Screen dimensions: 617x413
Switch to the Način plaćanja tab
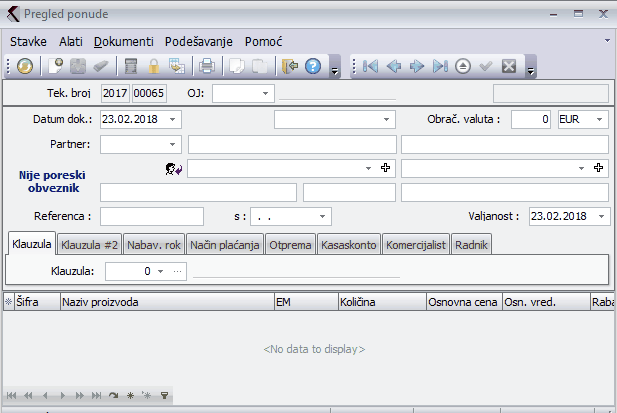225,245
